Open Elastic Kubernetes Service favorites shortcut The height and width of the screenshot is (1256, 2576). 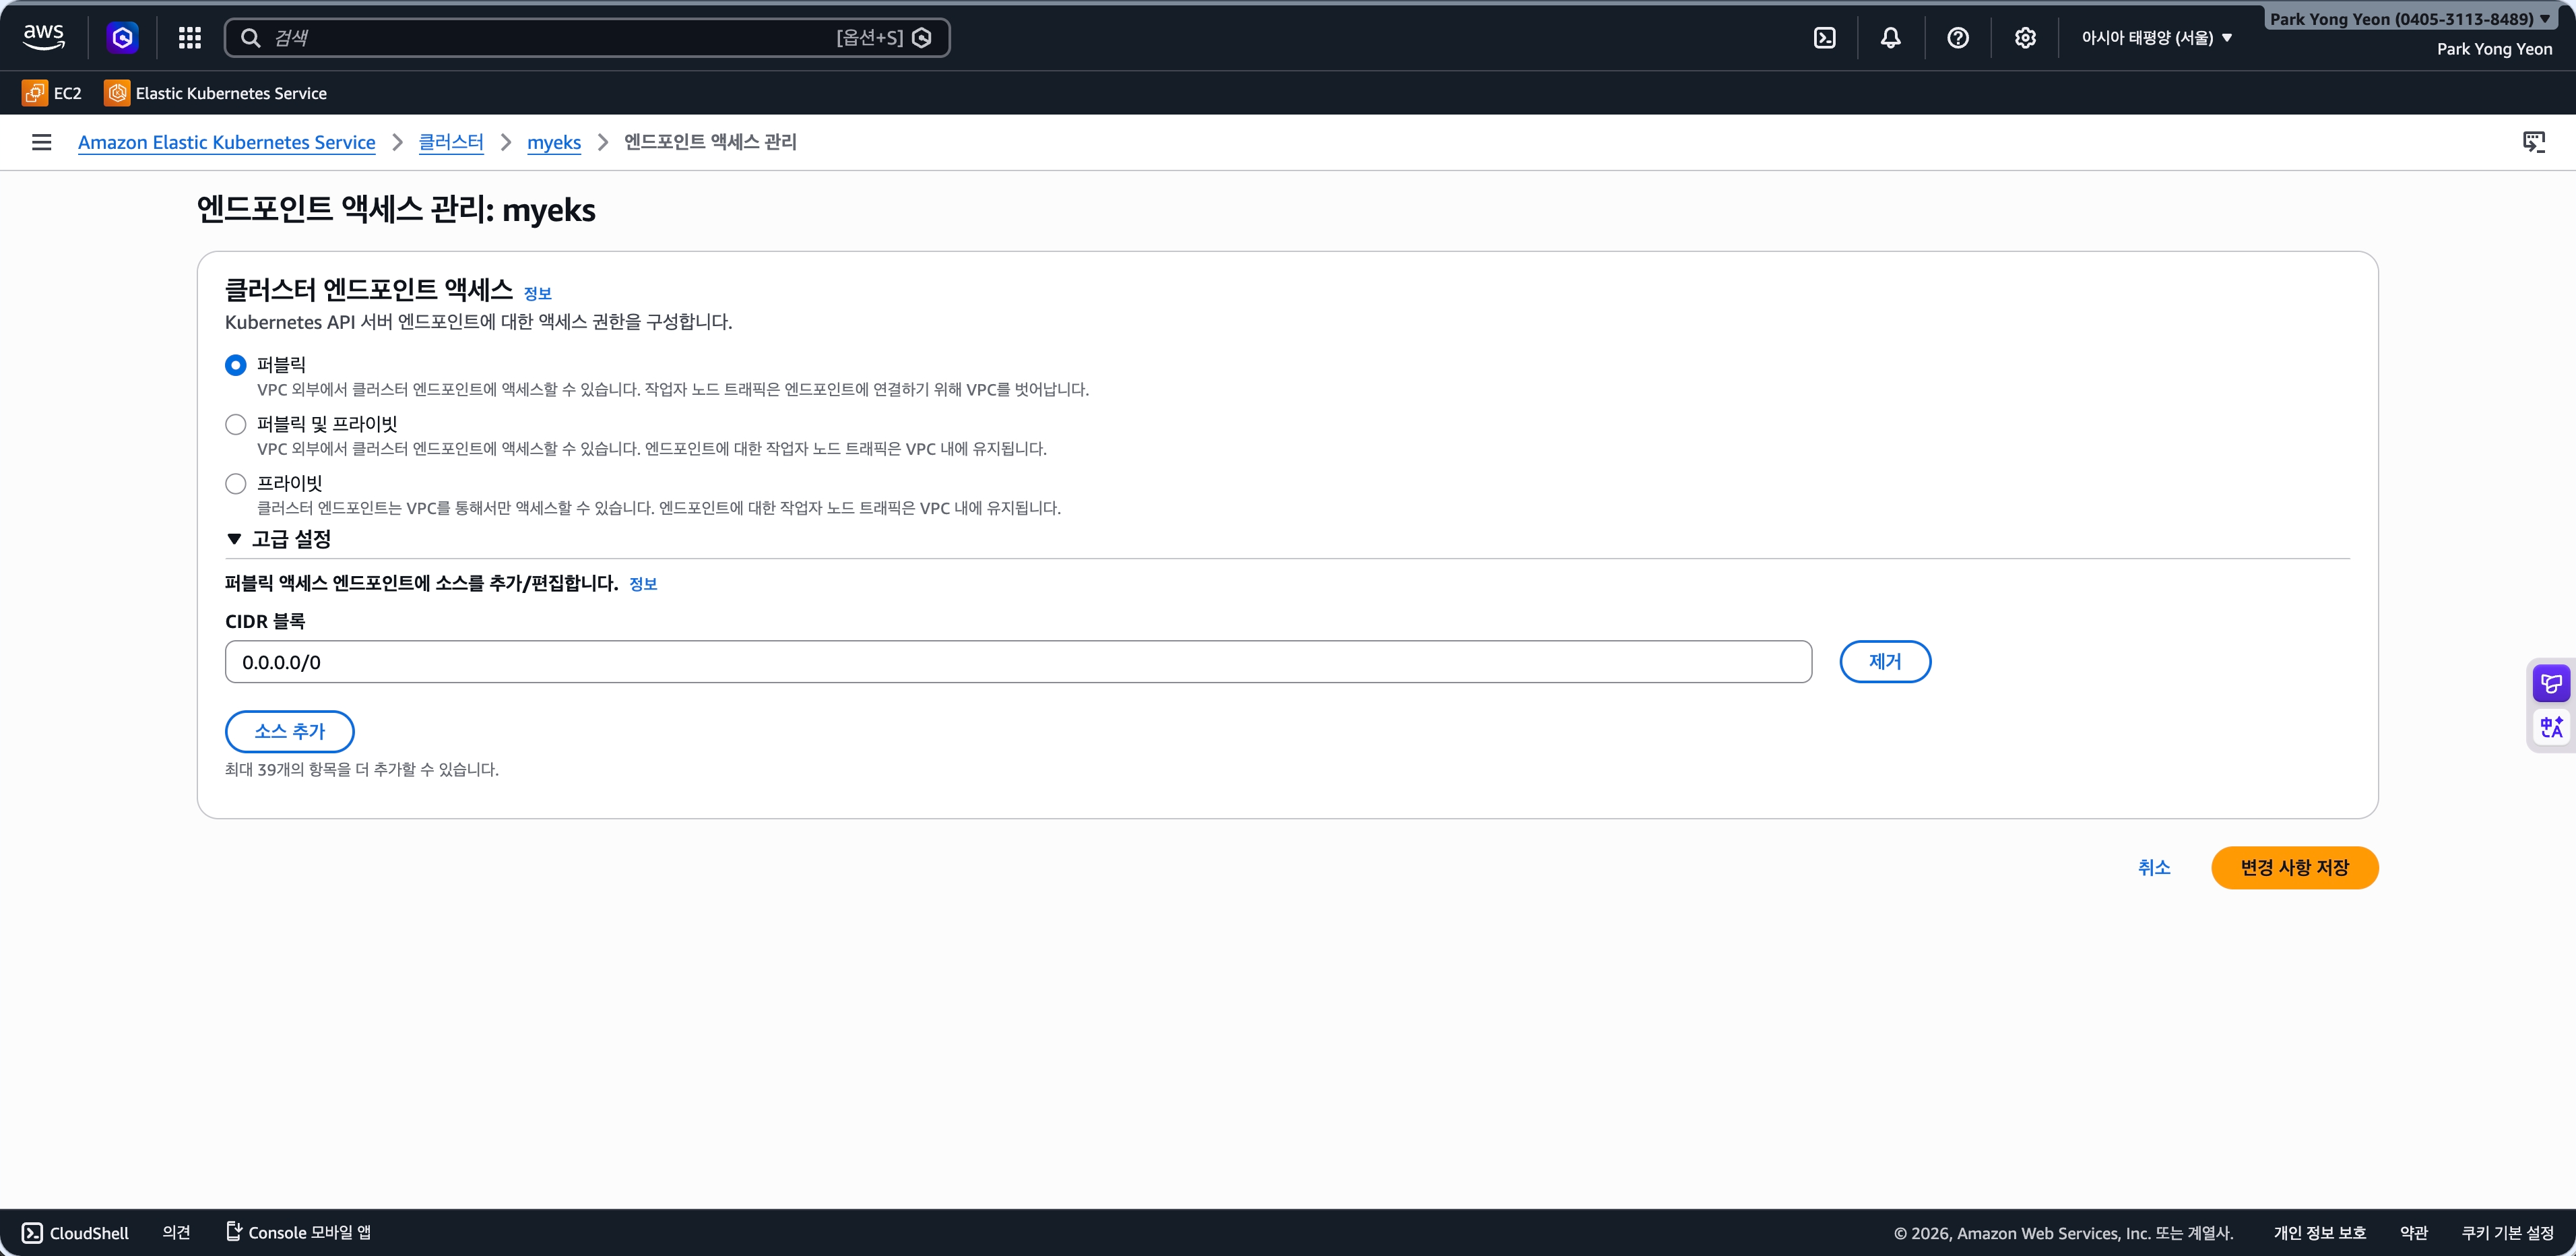(x=216, y=93)
